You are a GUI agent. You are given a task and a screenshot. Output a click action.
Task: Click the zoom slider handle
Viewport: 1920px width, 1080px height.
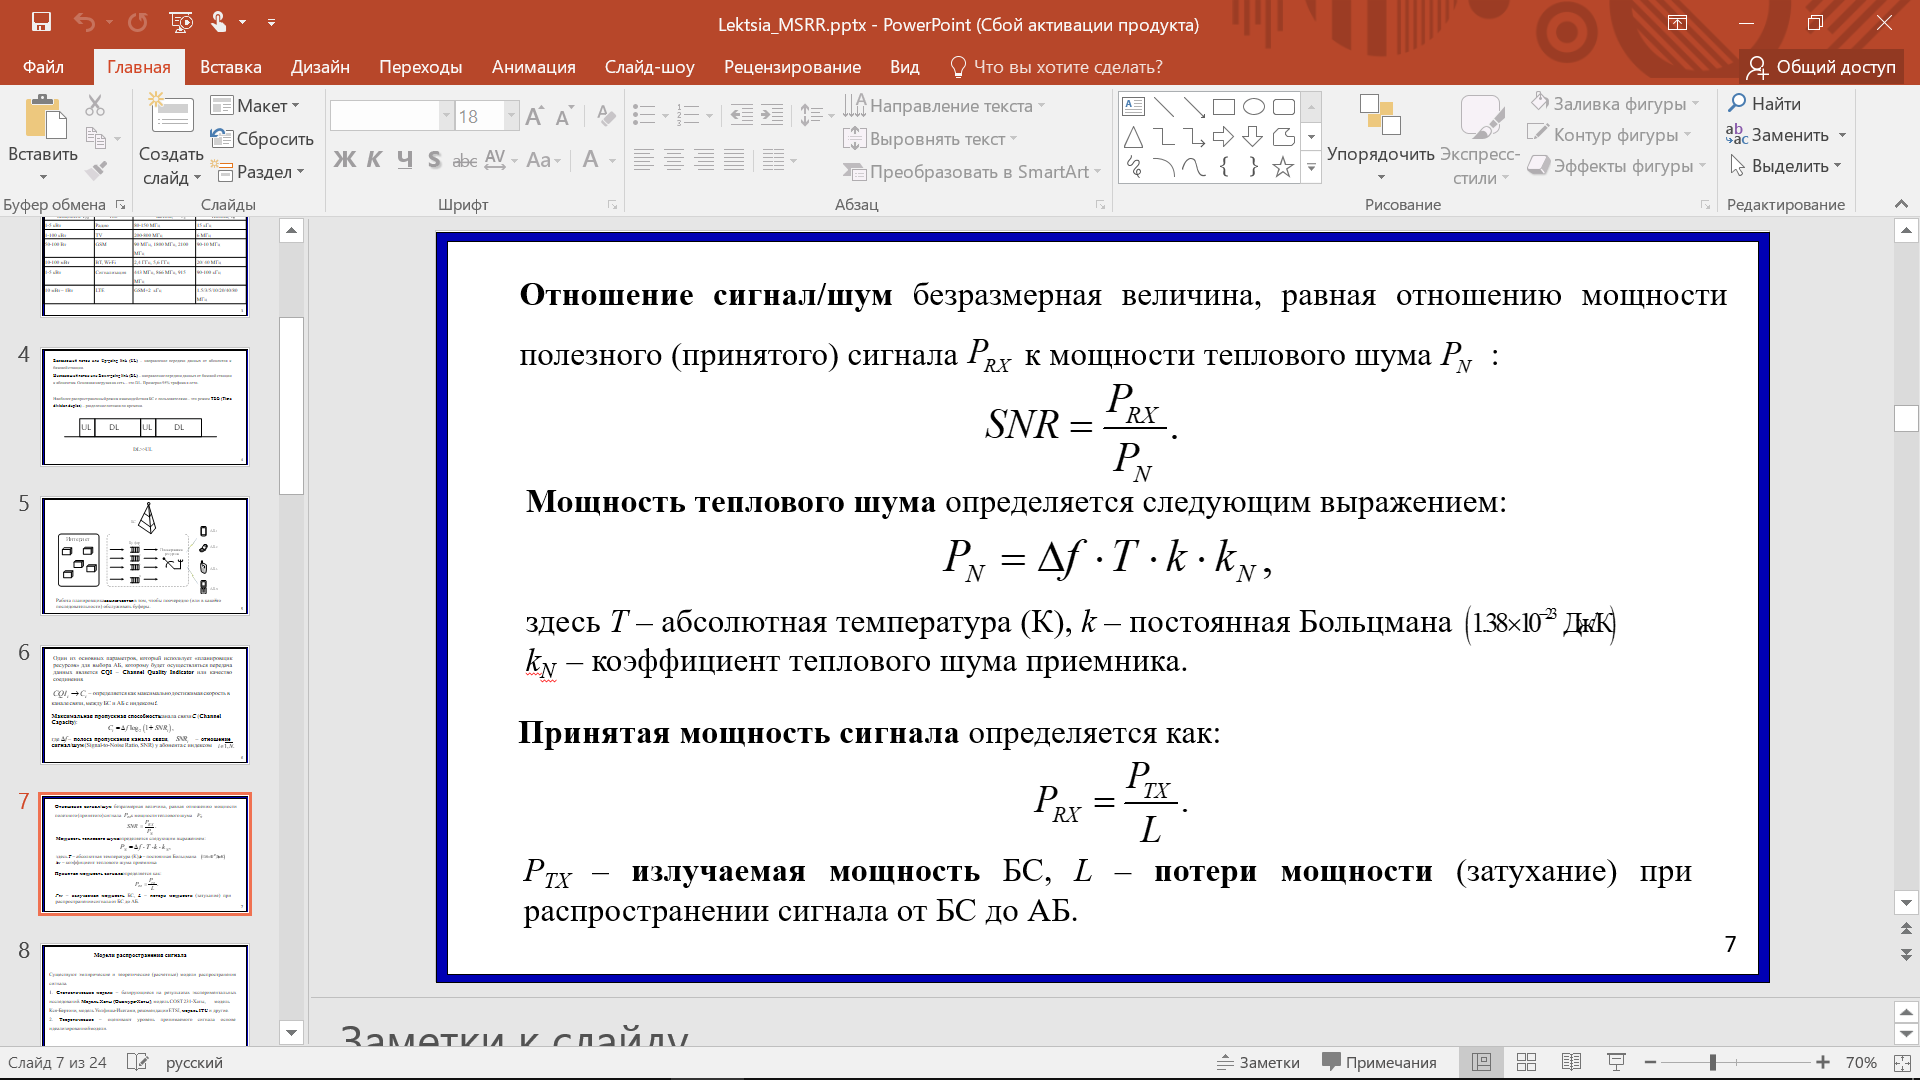coord(1713,1062)
